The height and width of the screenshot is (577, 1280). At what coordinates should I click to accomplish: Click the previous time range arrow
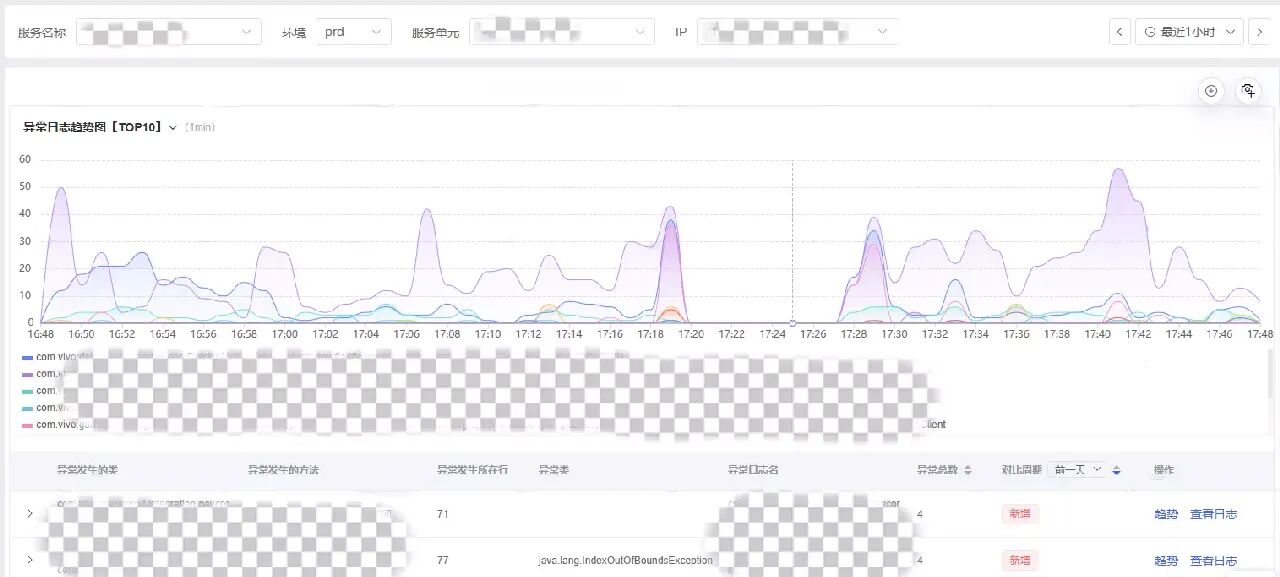pos(1120,32)
